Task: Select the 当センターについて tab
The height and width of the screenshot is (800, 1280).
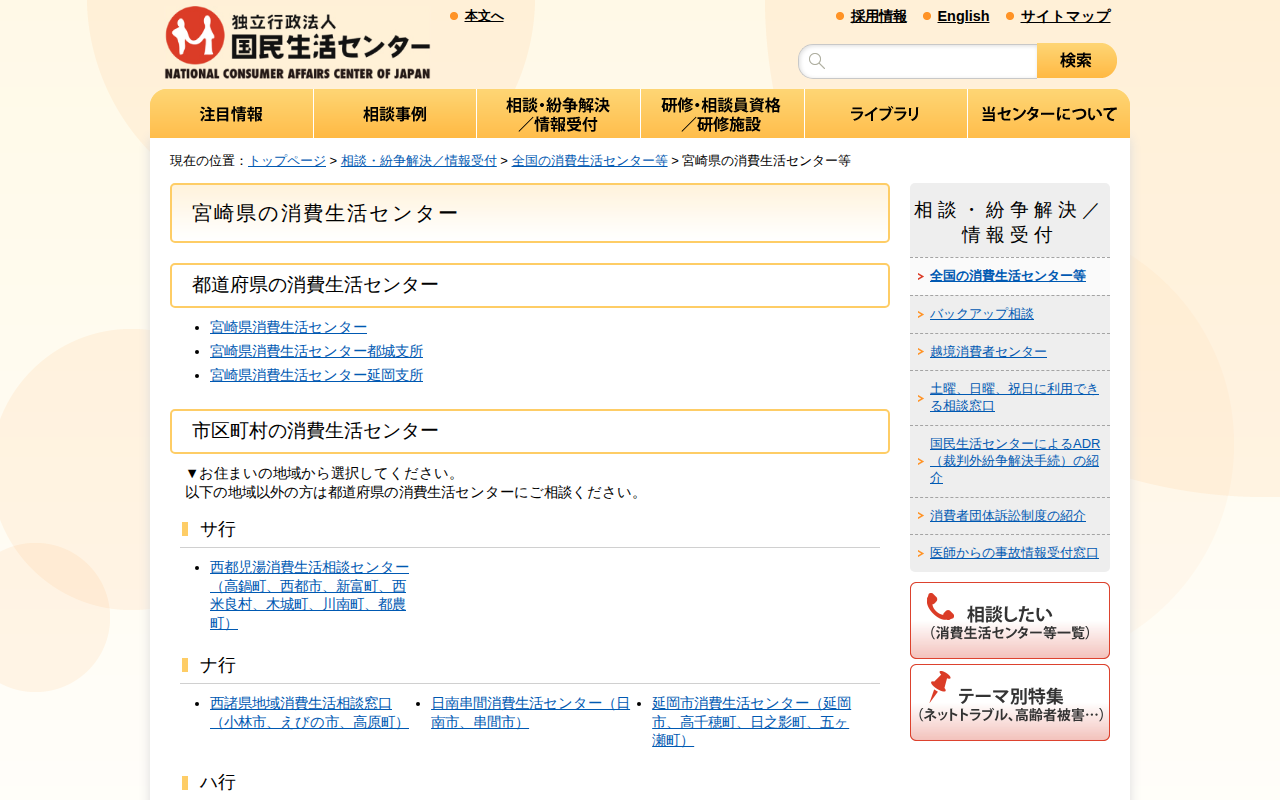Action: pyautogui.click(x=1047, y=113)
